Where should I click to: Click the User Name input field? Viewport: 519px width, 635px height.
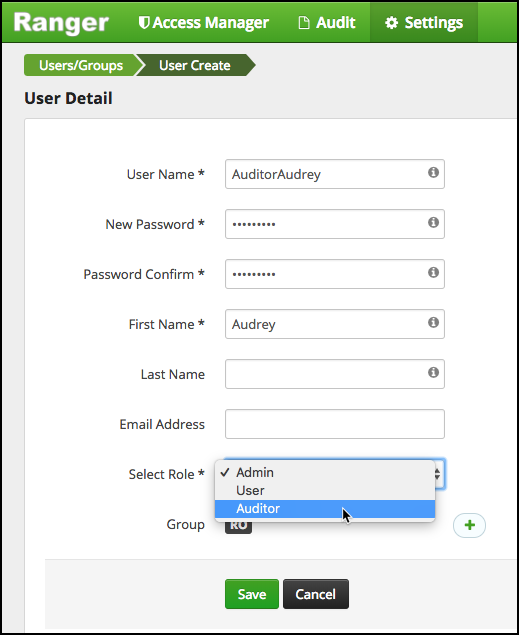click(335, 174)
